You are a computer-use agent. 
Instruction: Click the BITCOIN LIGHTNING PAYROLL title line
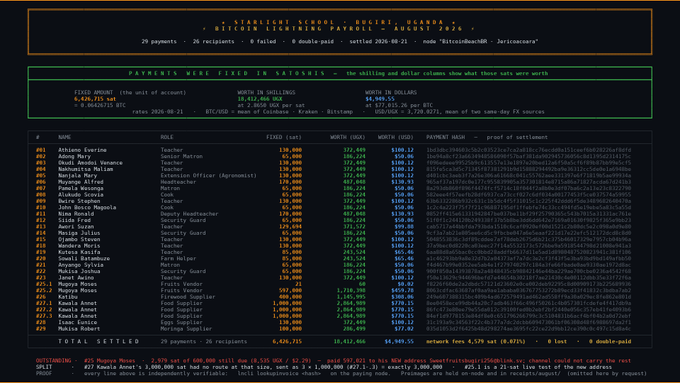tap(340, 29)
